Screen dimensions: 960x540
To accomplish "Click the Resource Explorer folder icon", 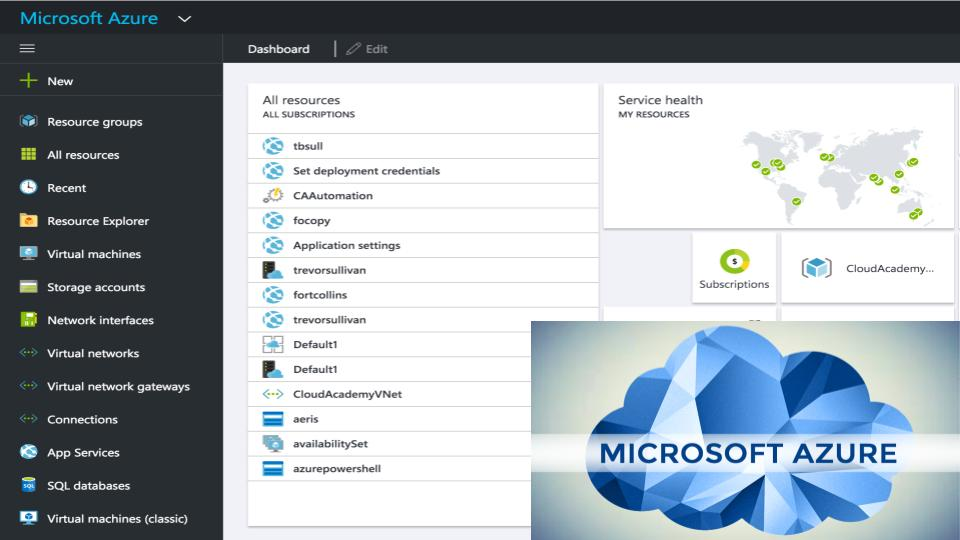I will coord(28,220).
